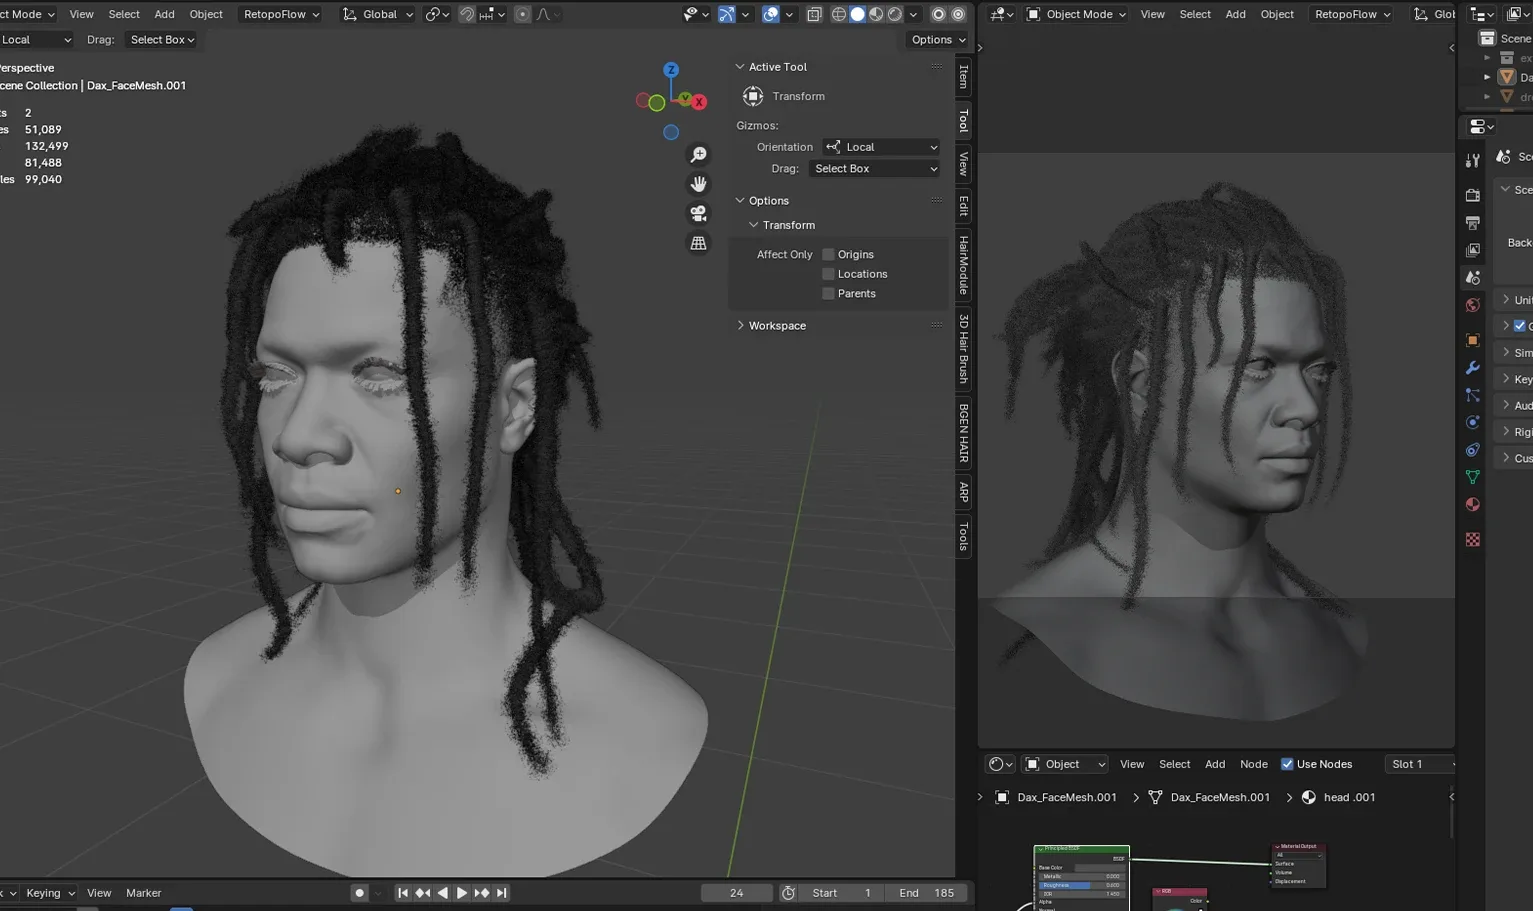Toggle the camera view icon in viewport

[x=698, y=213]
